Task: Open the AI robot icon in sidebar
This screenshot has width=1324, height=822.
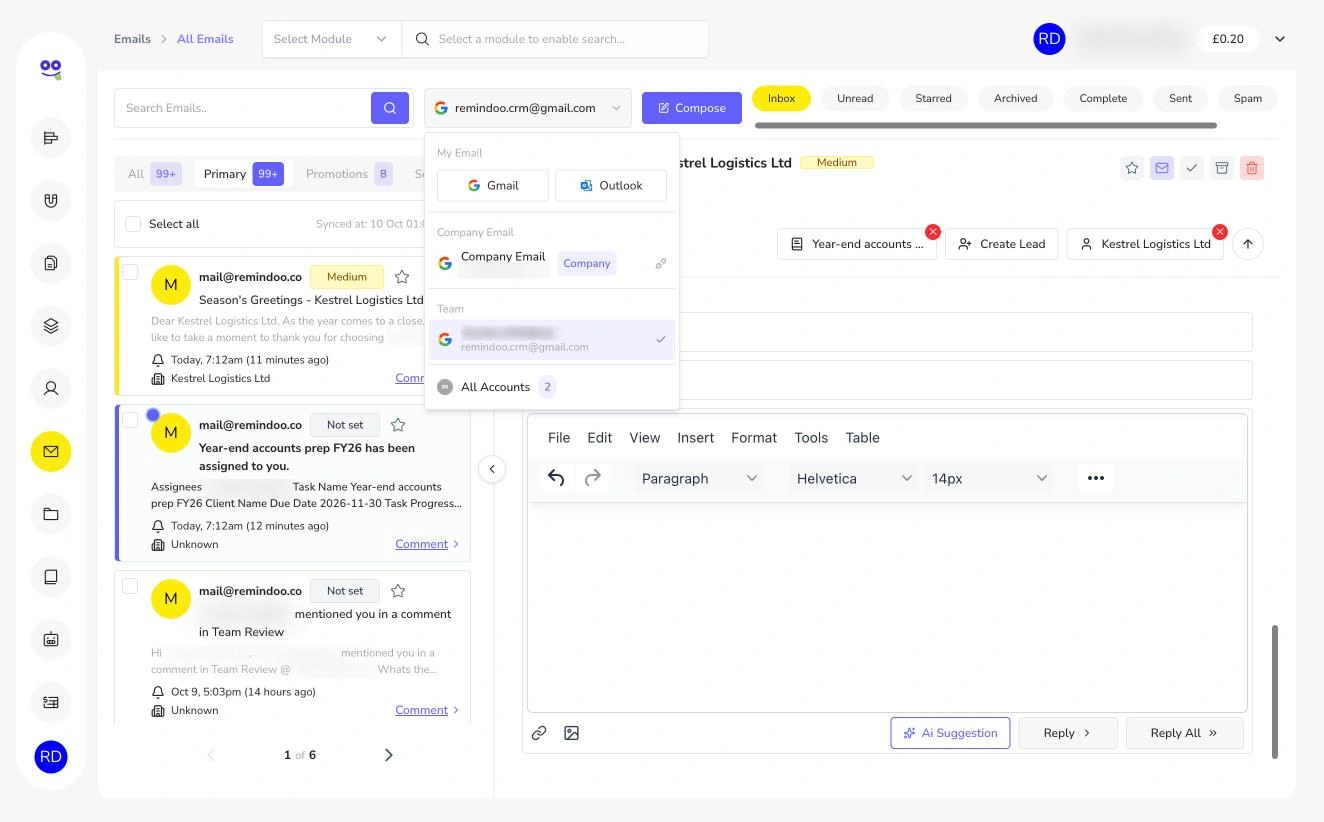Action: 51,640
